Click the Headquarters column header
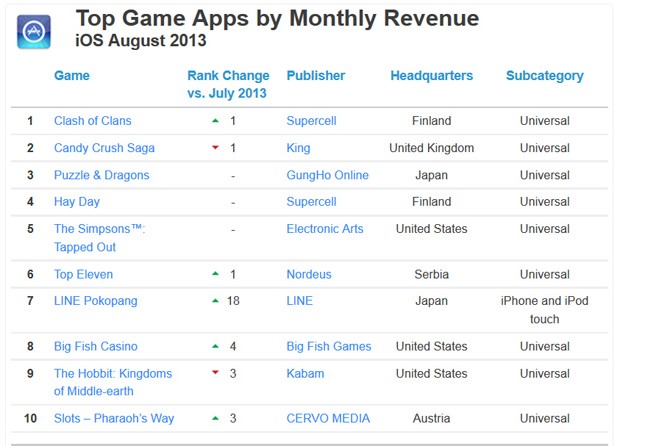 tap(431, 76)
